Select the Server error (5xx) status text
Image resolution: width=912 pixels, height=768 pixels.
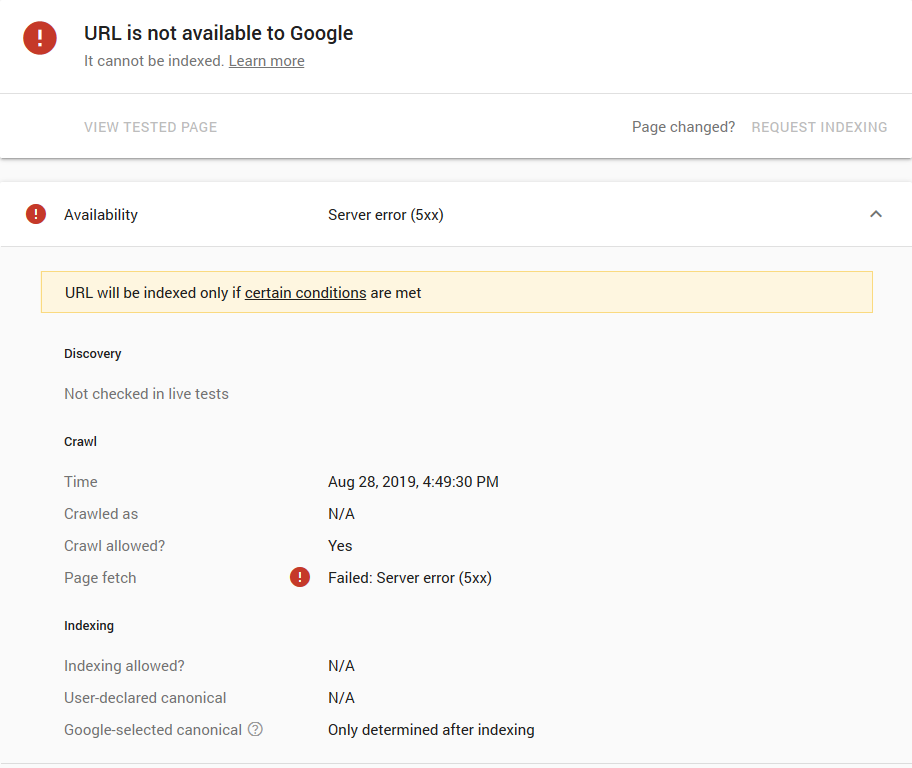(385, 214)
